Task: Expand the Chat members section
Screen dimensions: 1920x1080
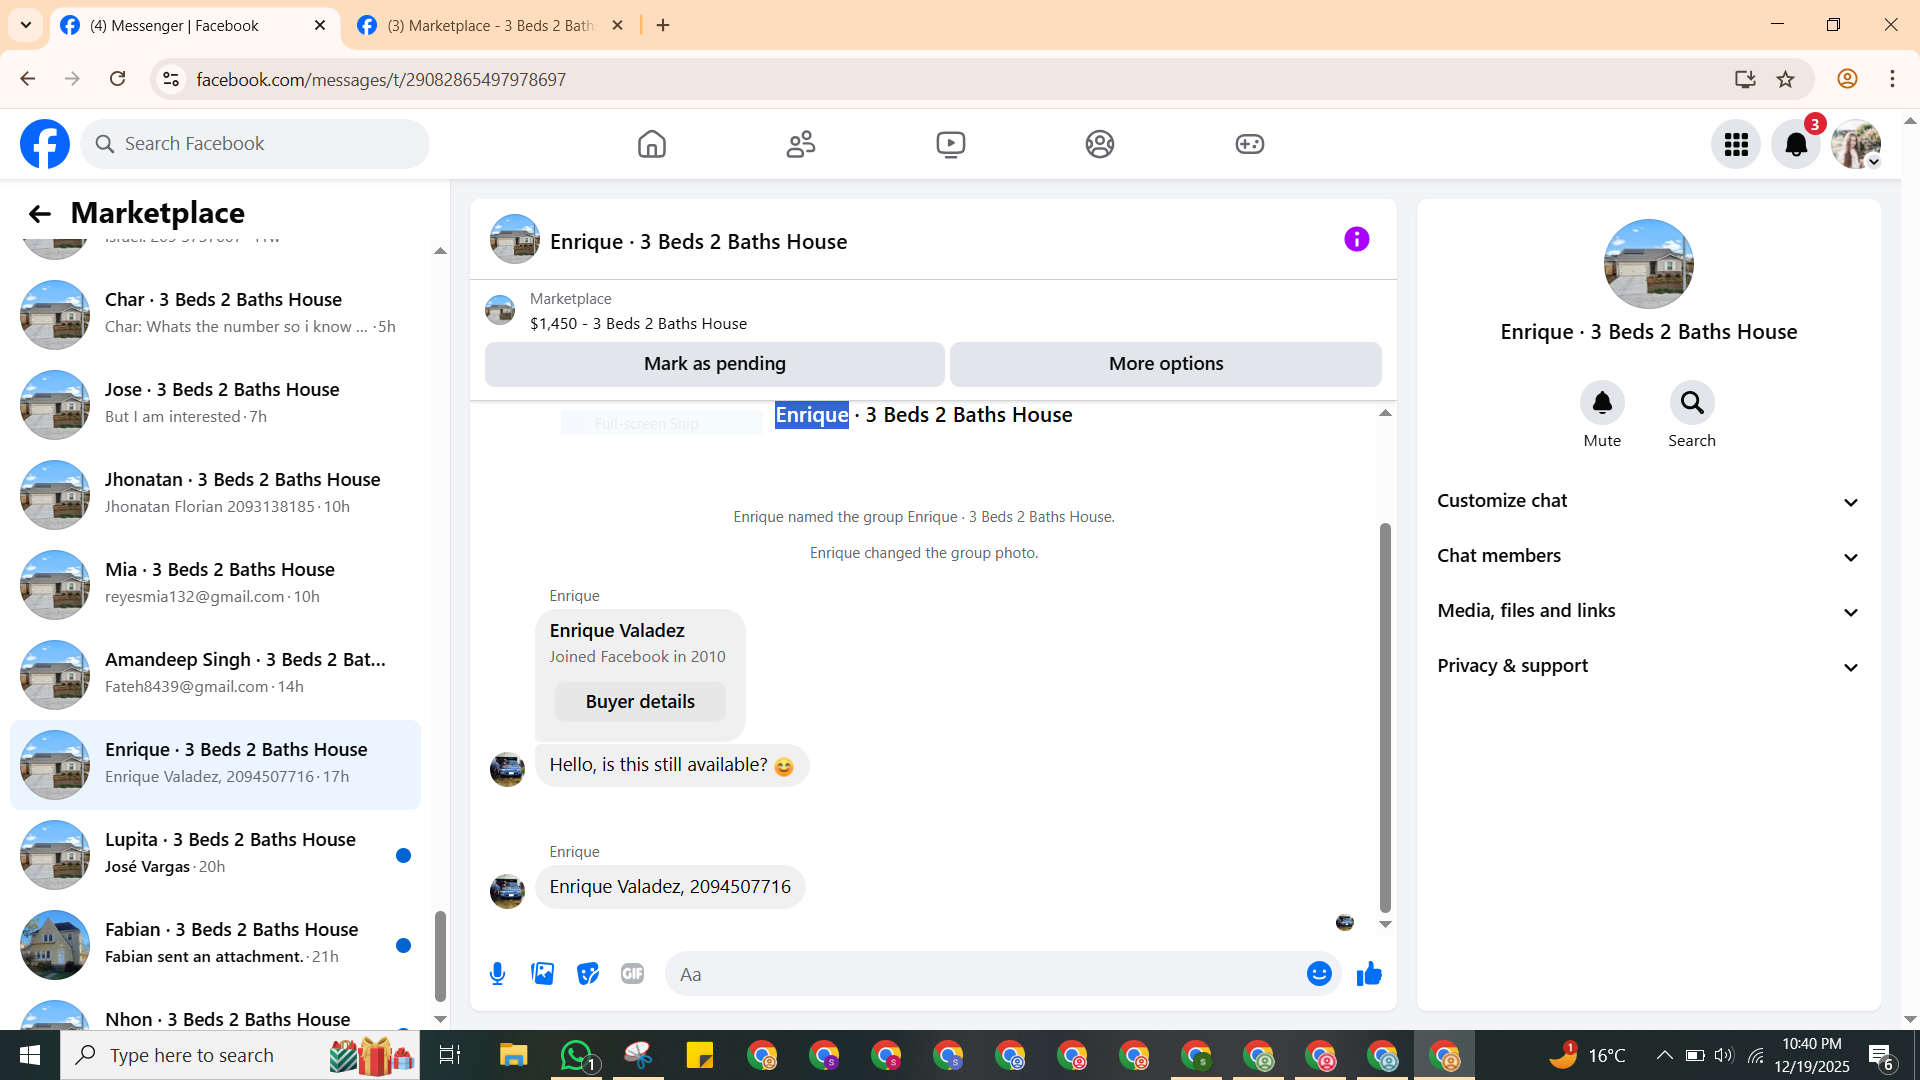Action: (x=1648, y=556)
